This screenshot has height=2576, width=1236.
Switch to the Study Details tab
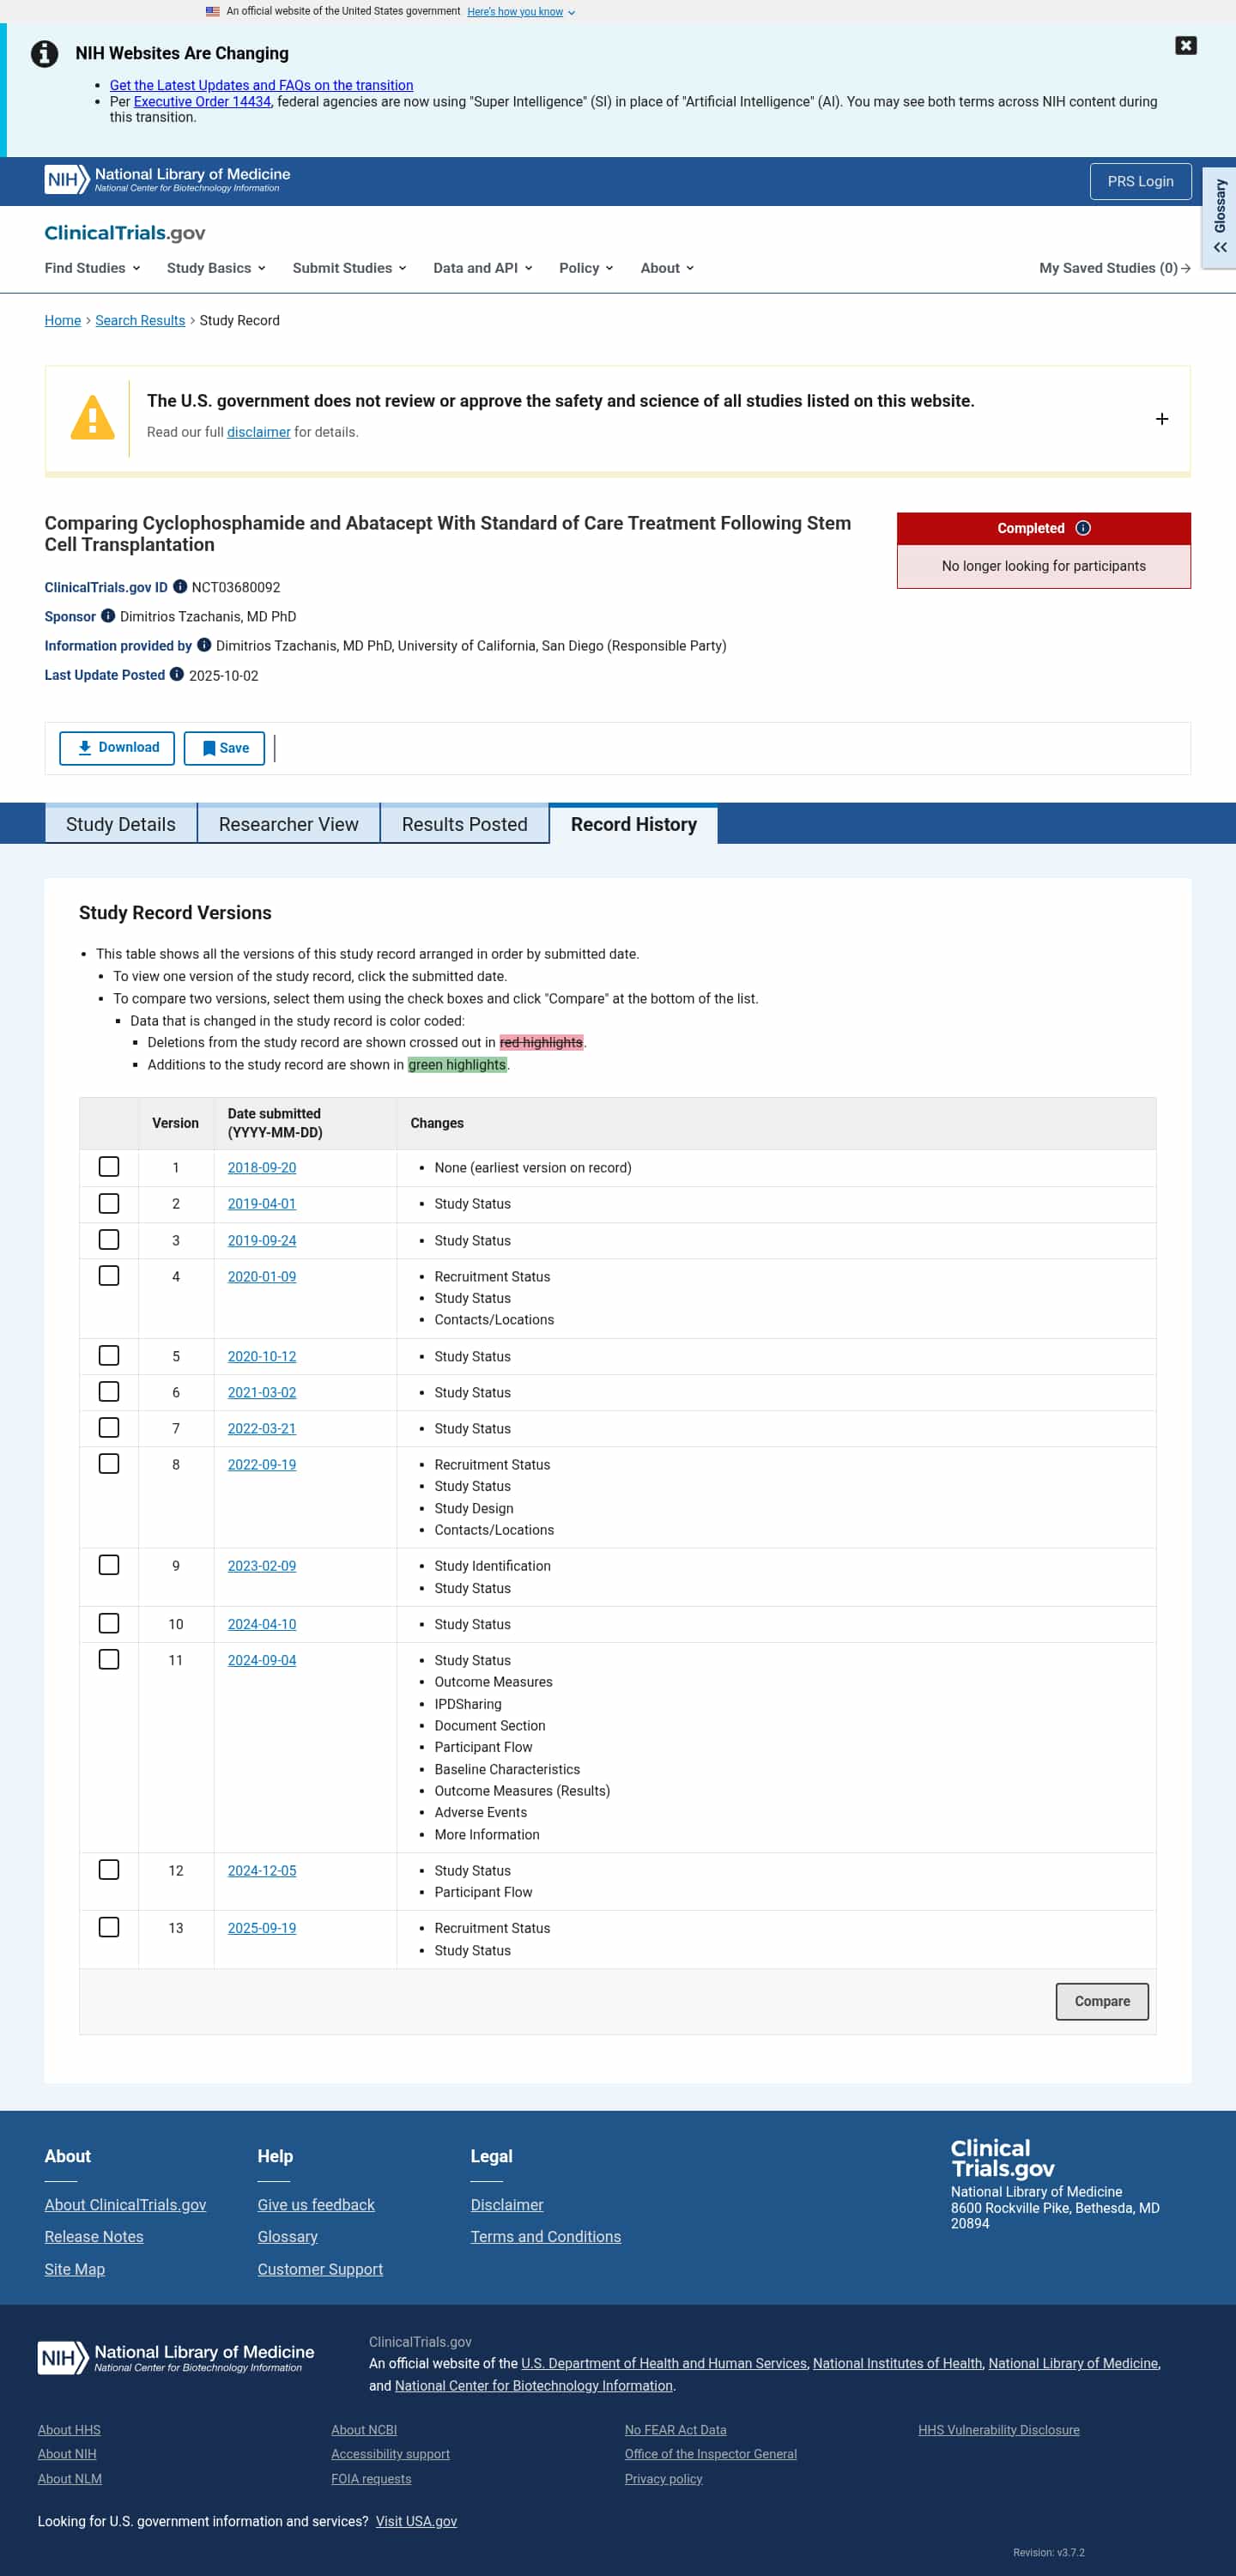point(121,824)
